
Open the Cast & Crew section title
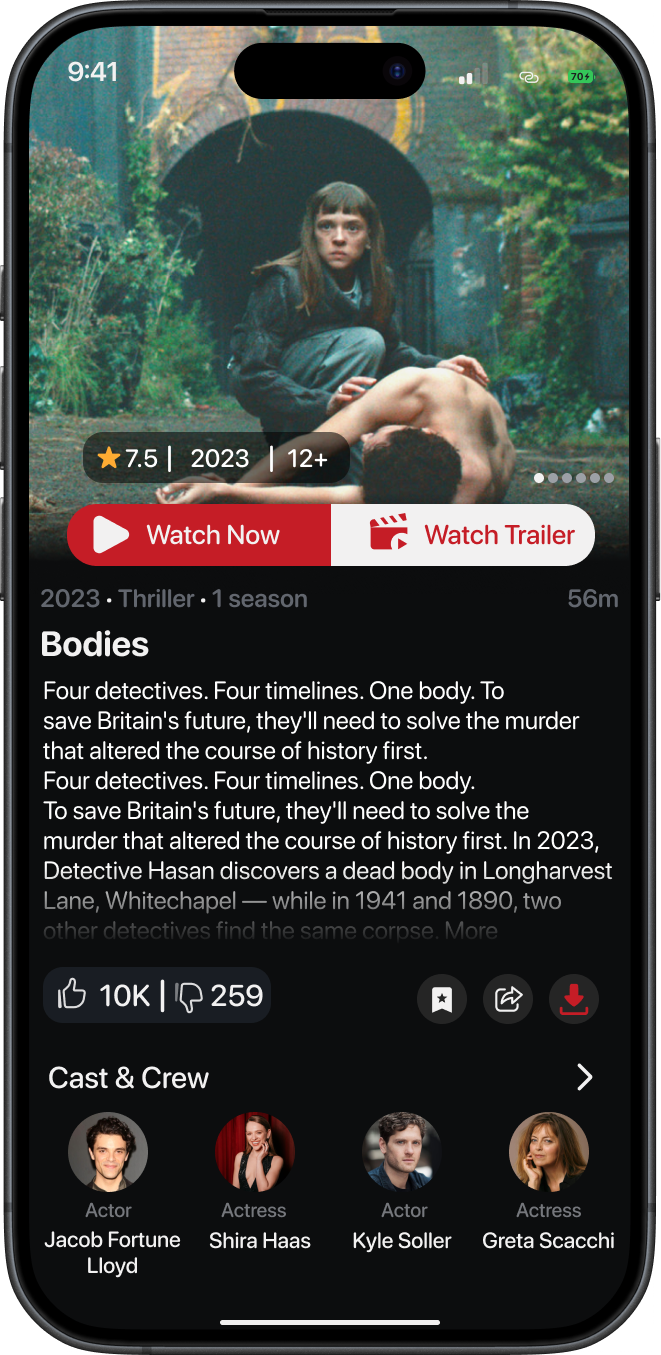[x=129, y=1078]
